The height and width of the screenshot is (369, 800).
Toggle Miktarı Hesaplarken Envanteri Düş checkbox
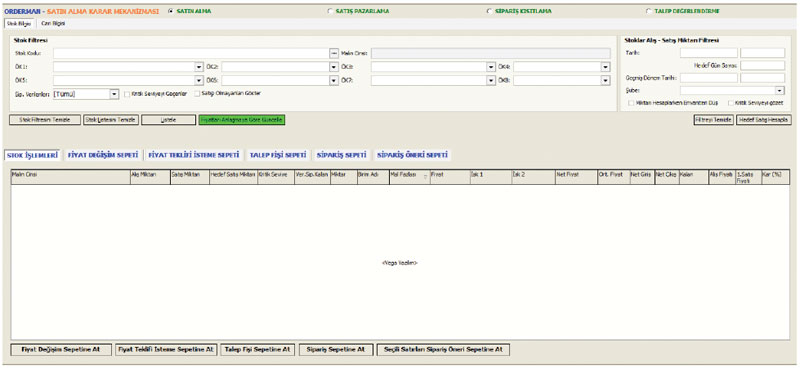pos(632,103)
